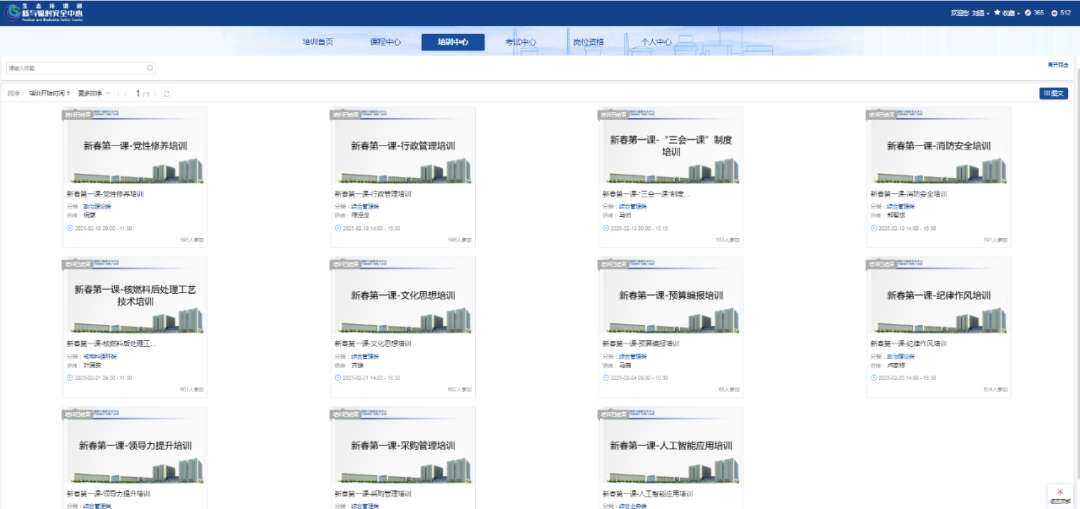Viewport: 1080px width, 509px height.
Task: Open the 预算编报培训 cover thumbnail
Action: click(x=671, y=295)
